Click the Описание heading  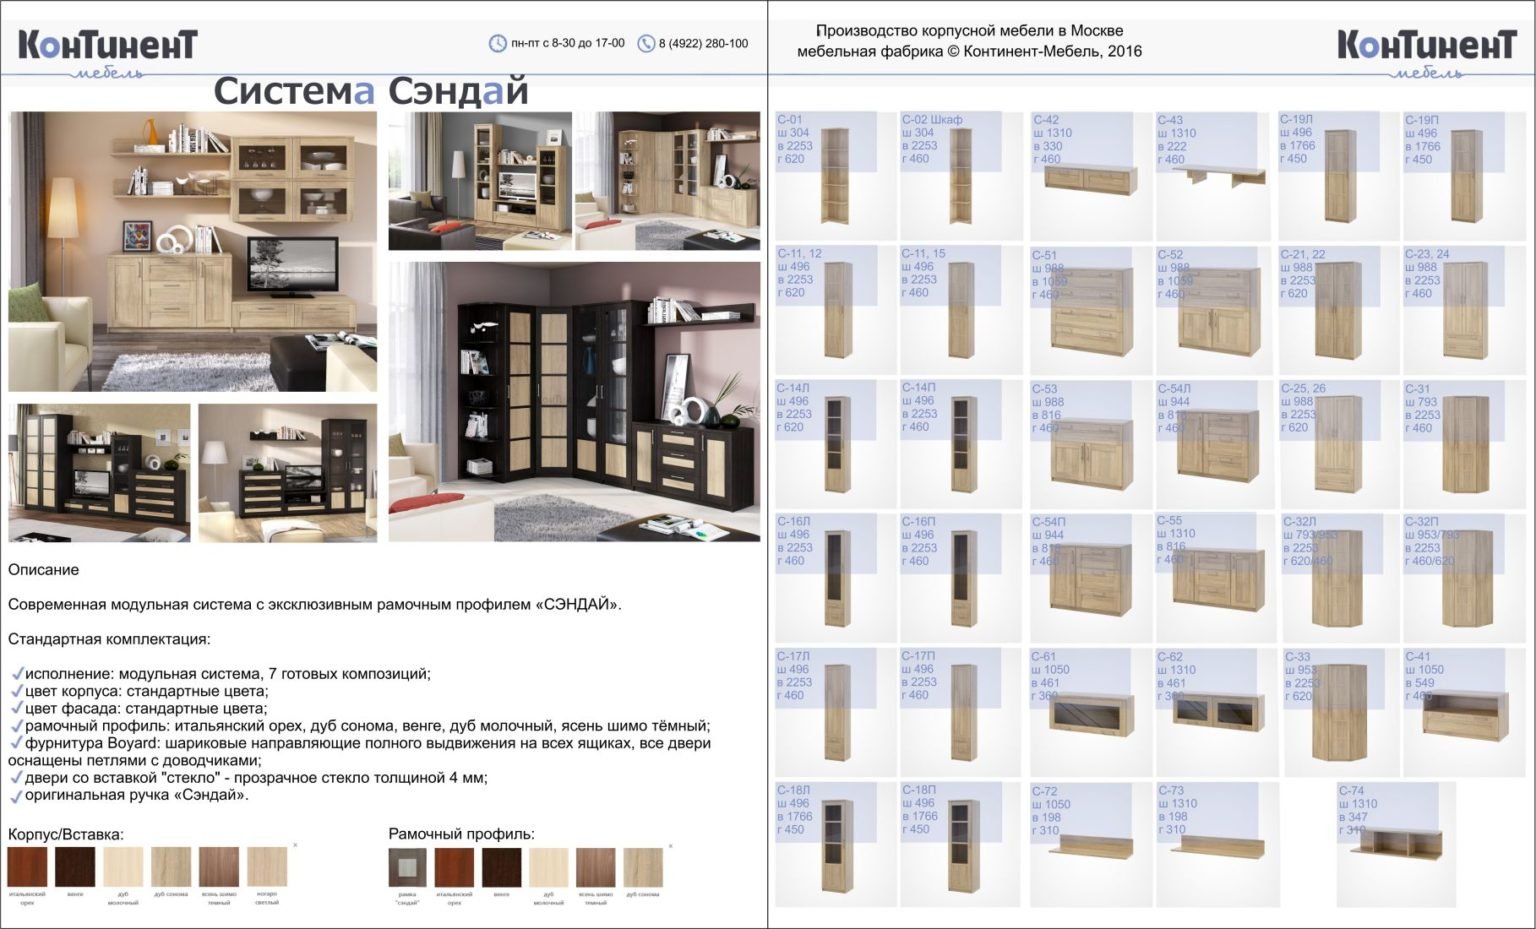coord(43,570)
